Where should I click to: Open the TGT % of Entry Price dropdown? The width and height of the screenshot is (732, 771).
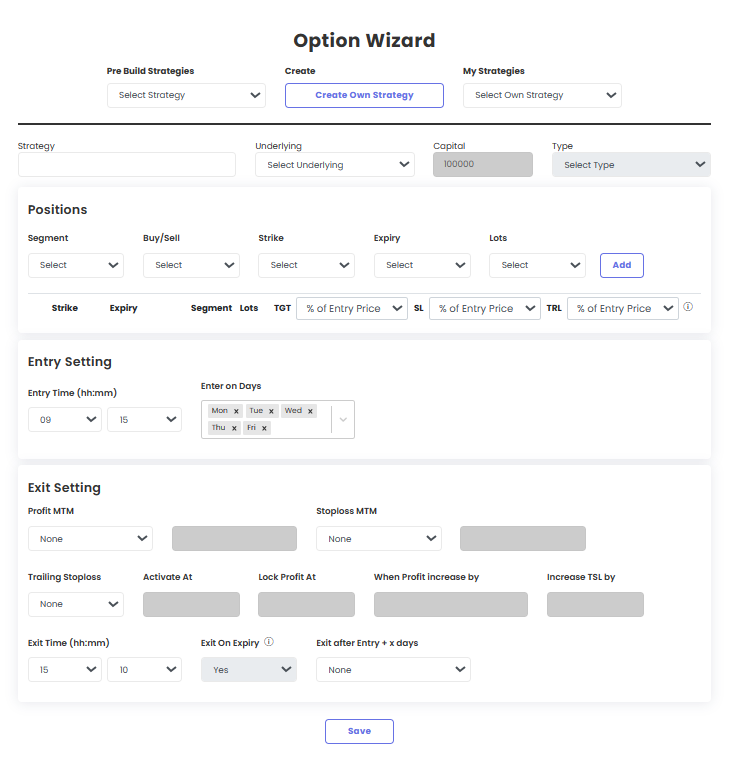(x=352, y=308)
